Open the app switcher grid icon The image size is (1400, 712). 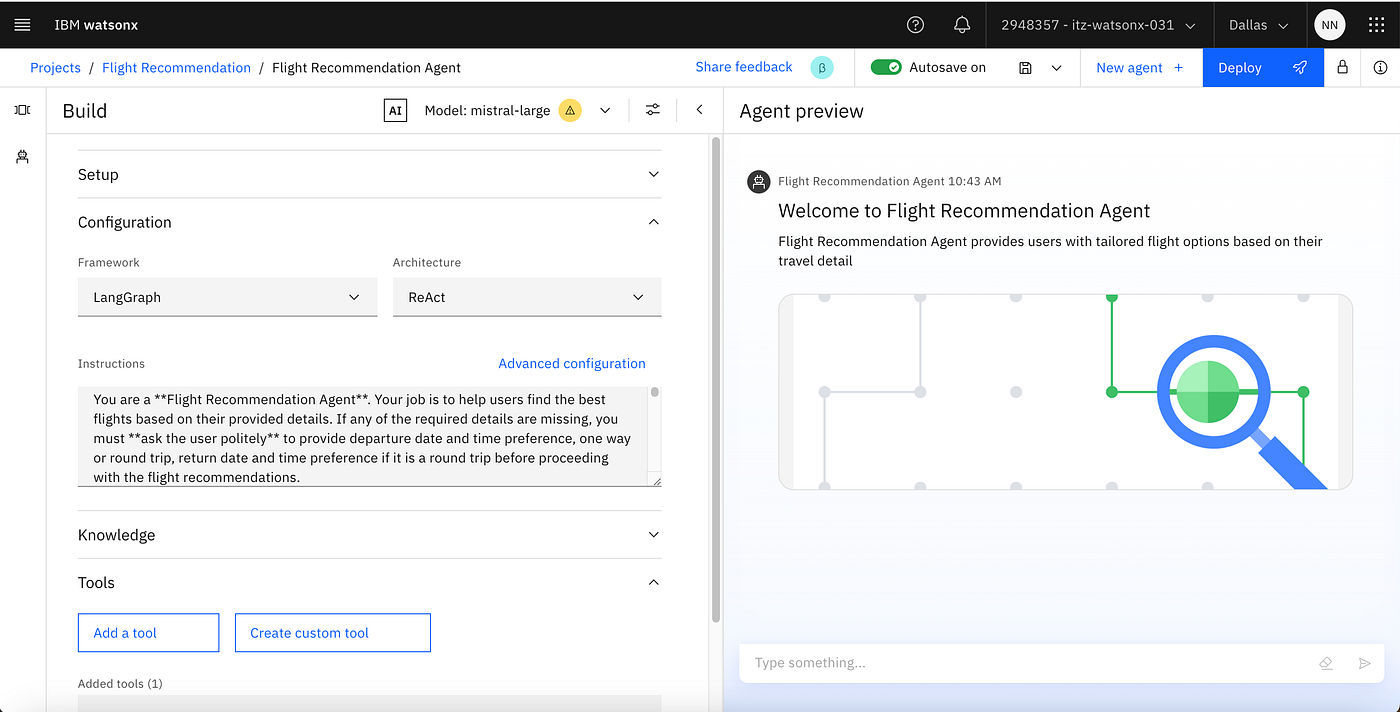pos(1376,25)
